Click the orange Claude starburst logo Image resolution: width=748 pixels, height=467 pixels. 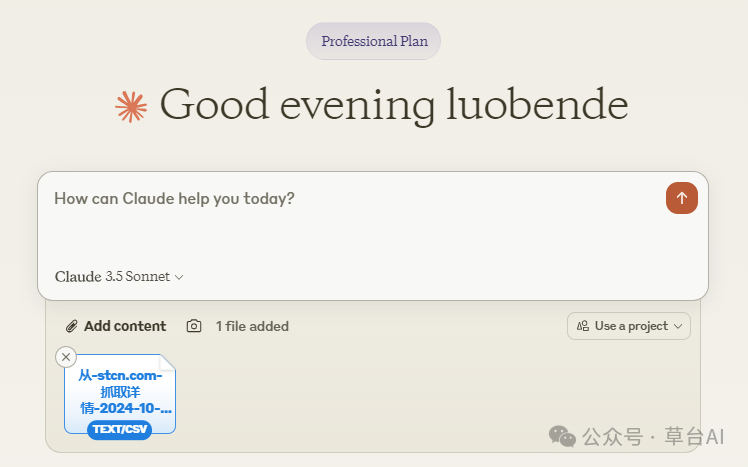pos(131,107)
